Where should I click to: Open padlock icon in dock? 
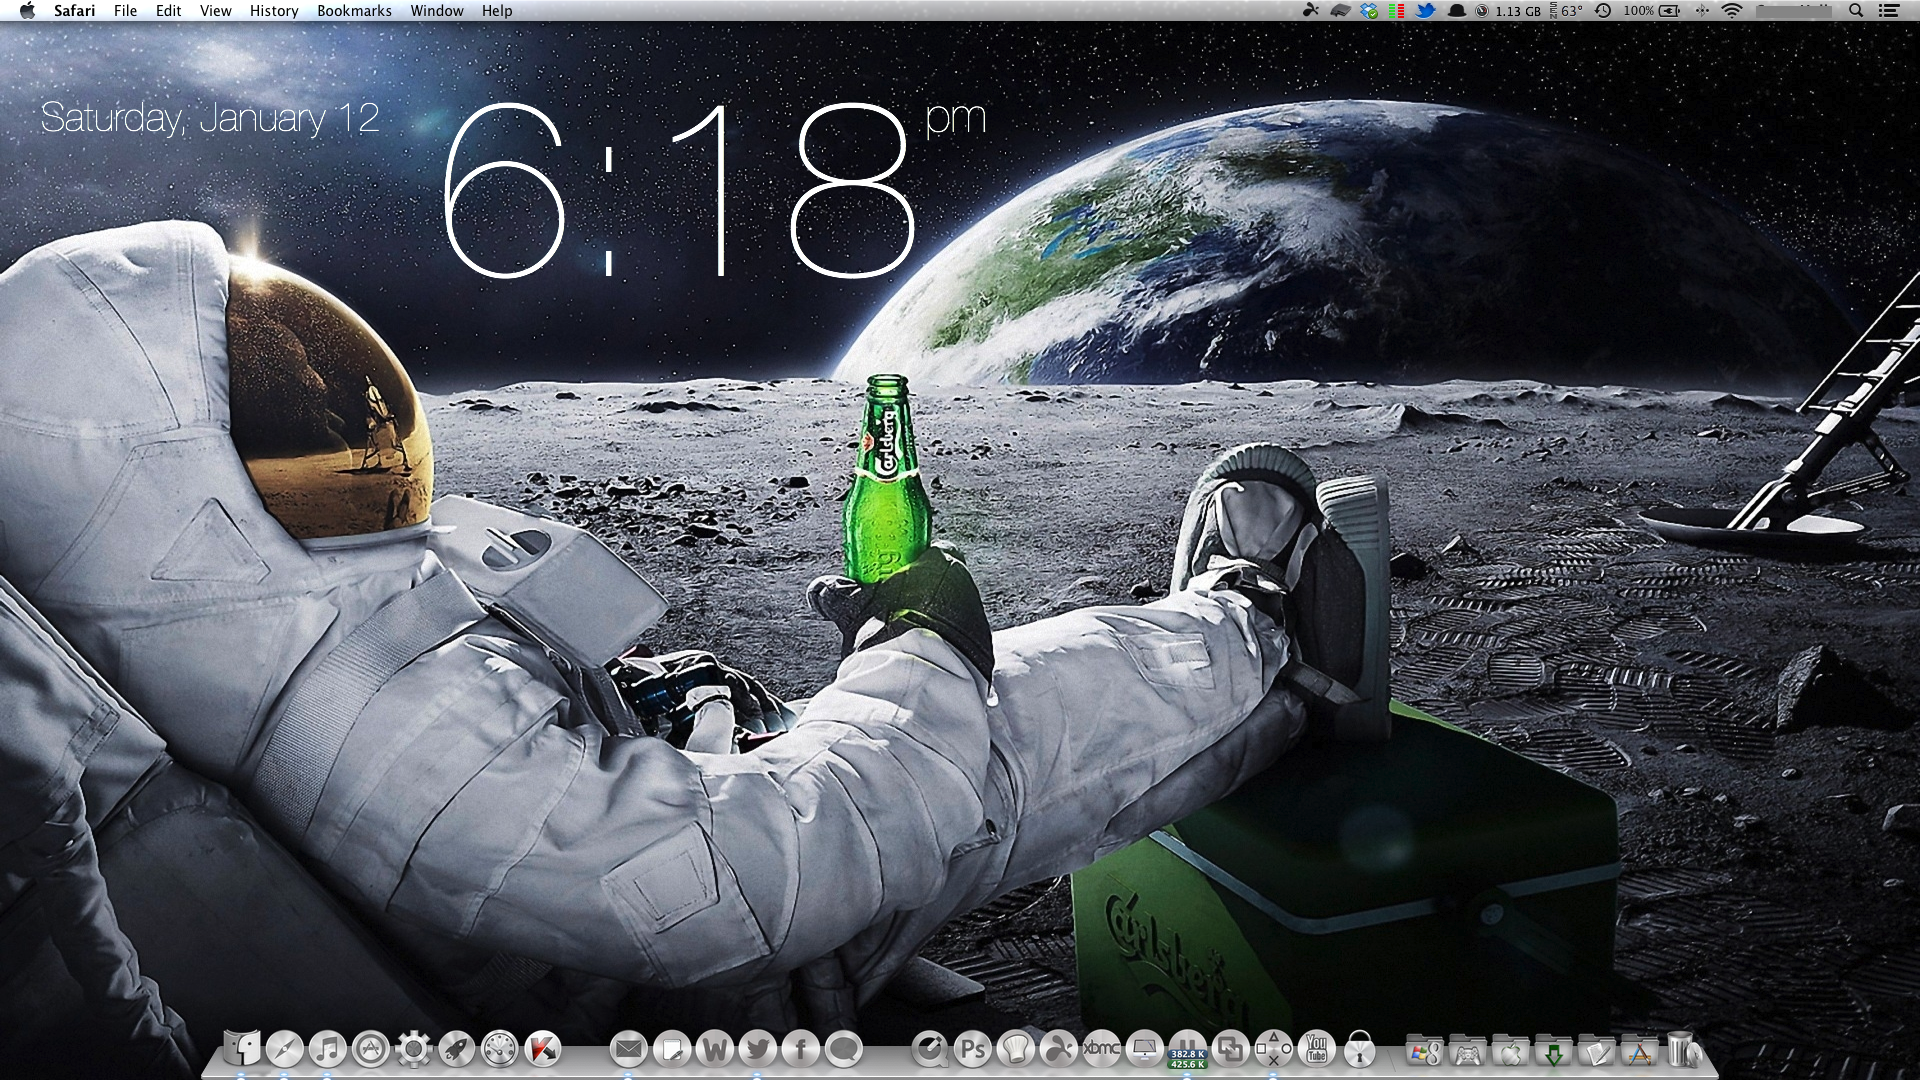[1360, 1049]
